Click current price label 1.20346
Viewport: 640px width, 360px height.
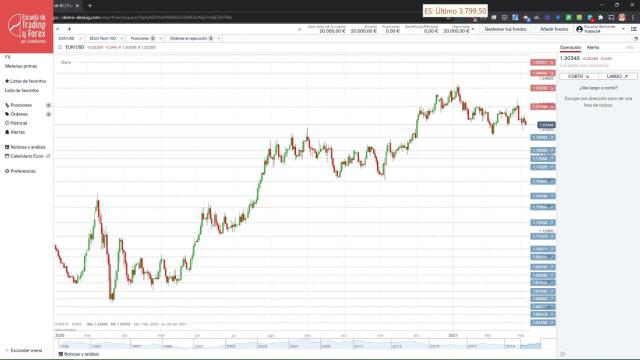pyautogui.click(x=546, y=125)
